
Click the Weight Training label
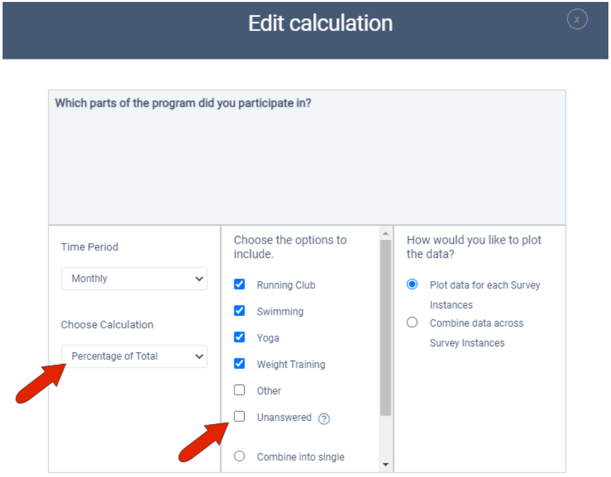(290, 365)
